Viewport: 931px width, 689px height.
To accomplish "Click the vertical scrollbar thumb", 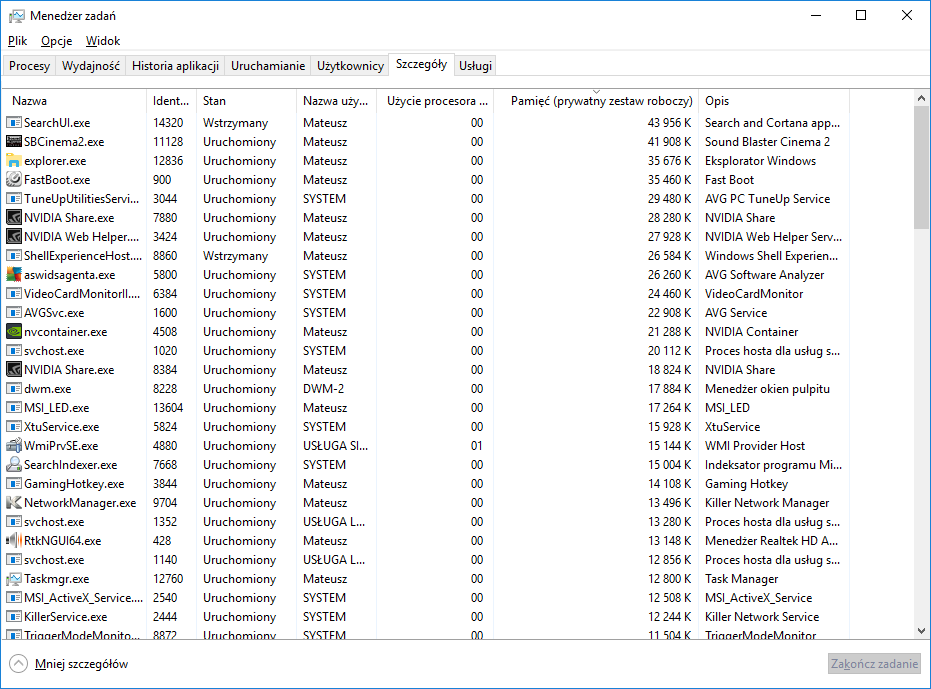I will tap(921, 167).
